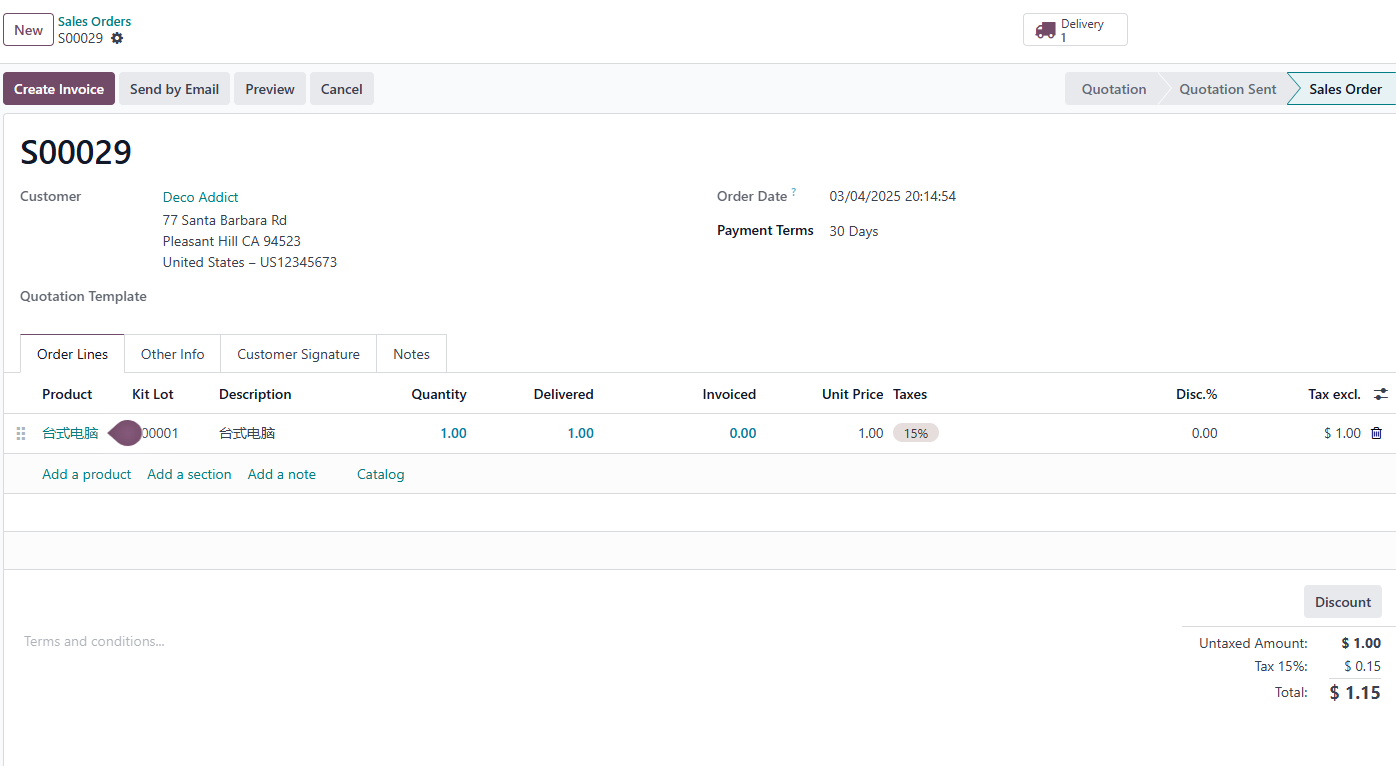Grab the order line drag handle
Screen dimensions: 1396x766
click(21, 433)
